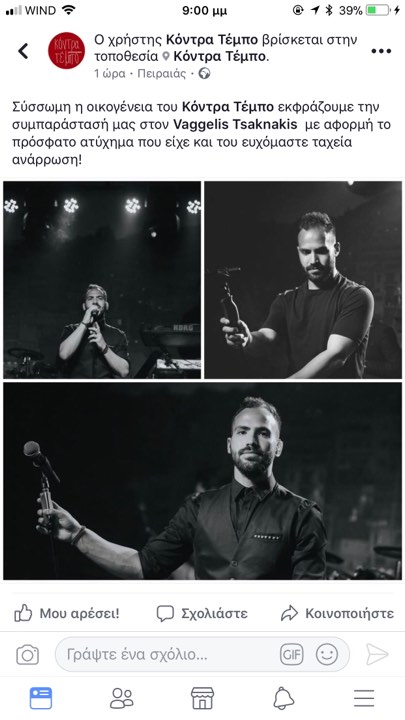405x720 pixels.
Task: Tap the globe privacy icon
Action: point(204,73)
